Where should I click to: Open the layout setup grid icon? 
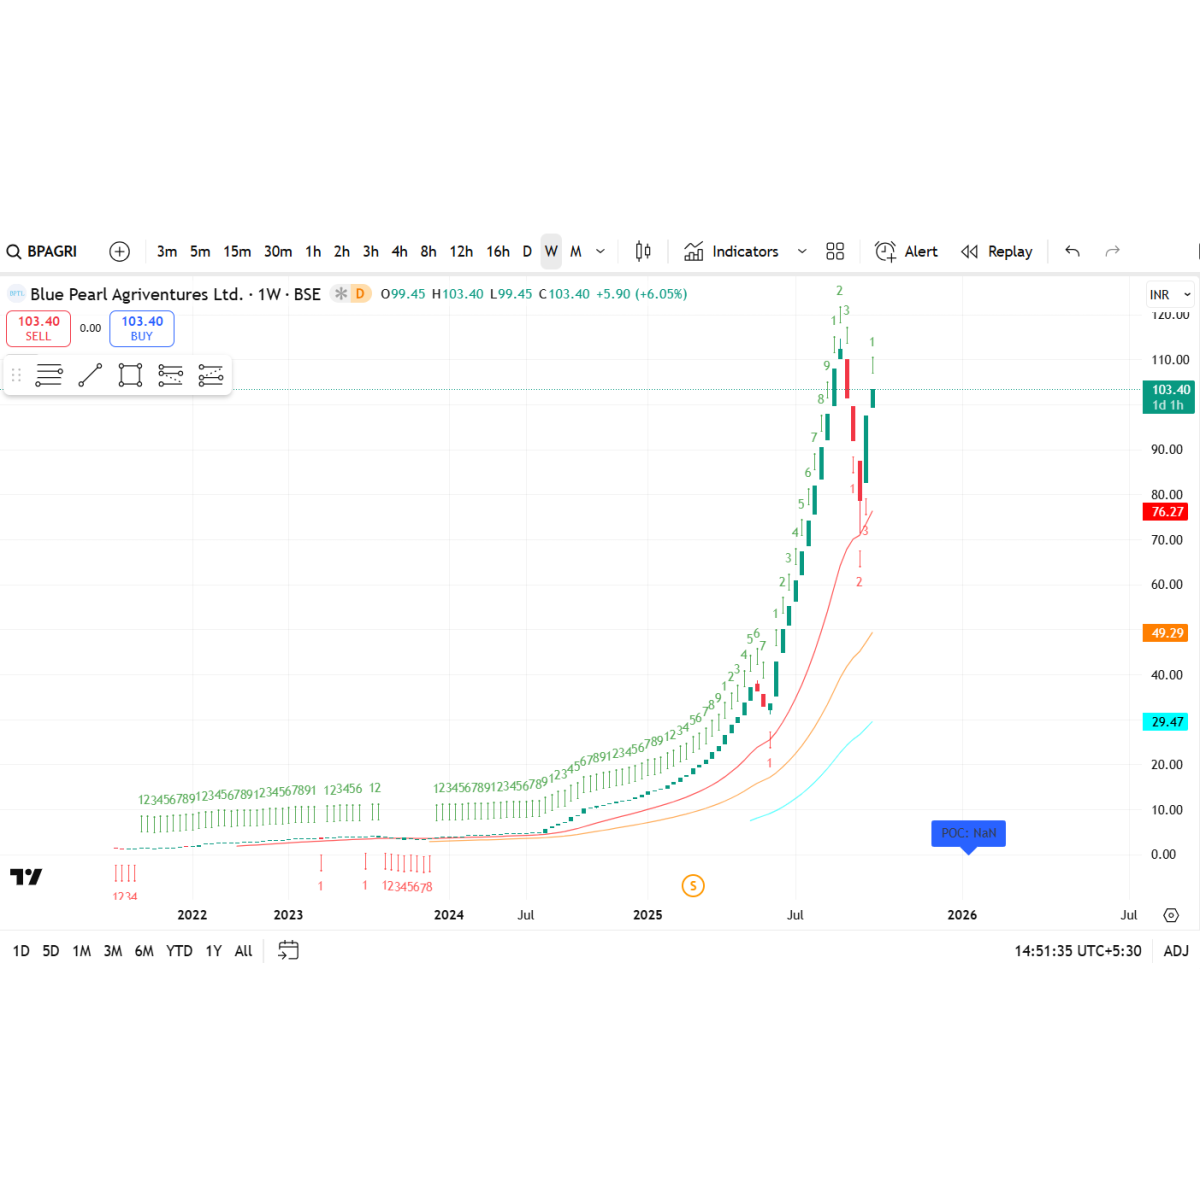835,252
